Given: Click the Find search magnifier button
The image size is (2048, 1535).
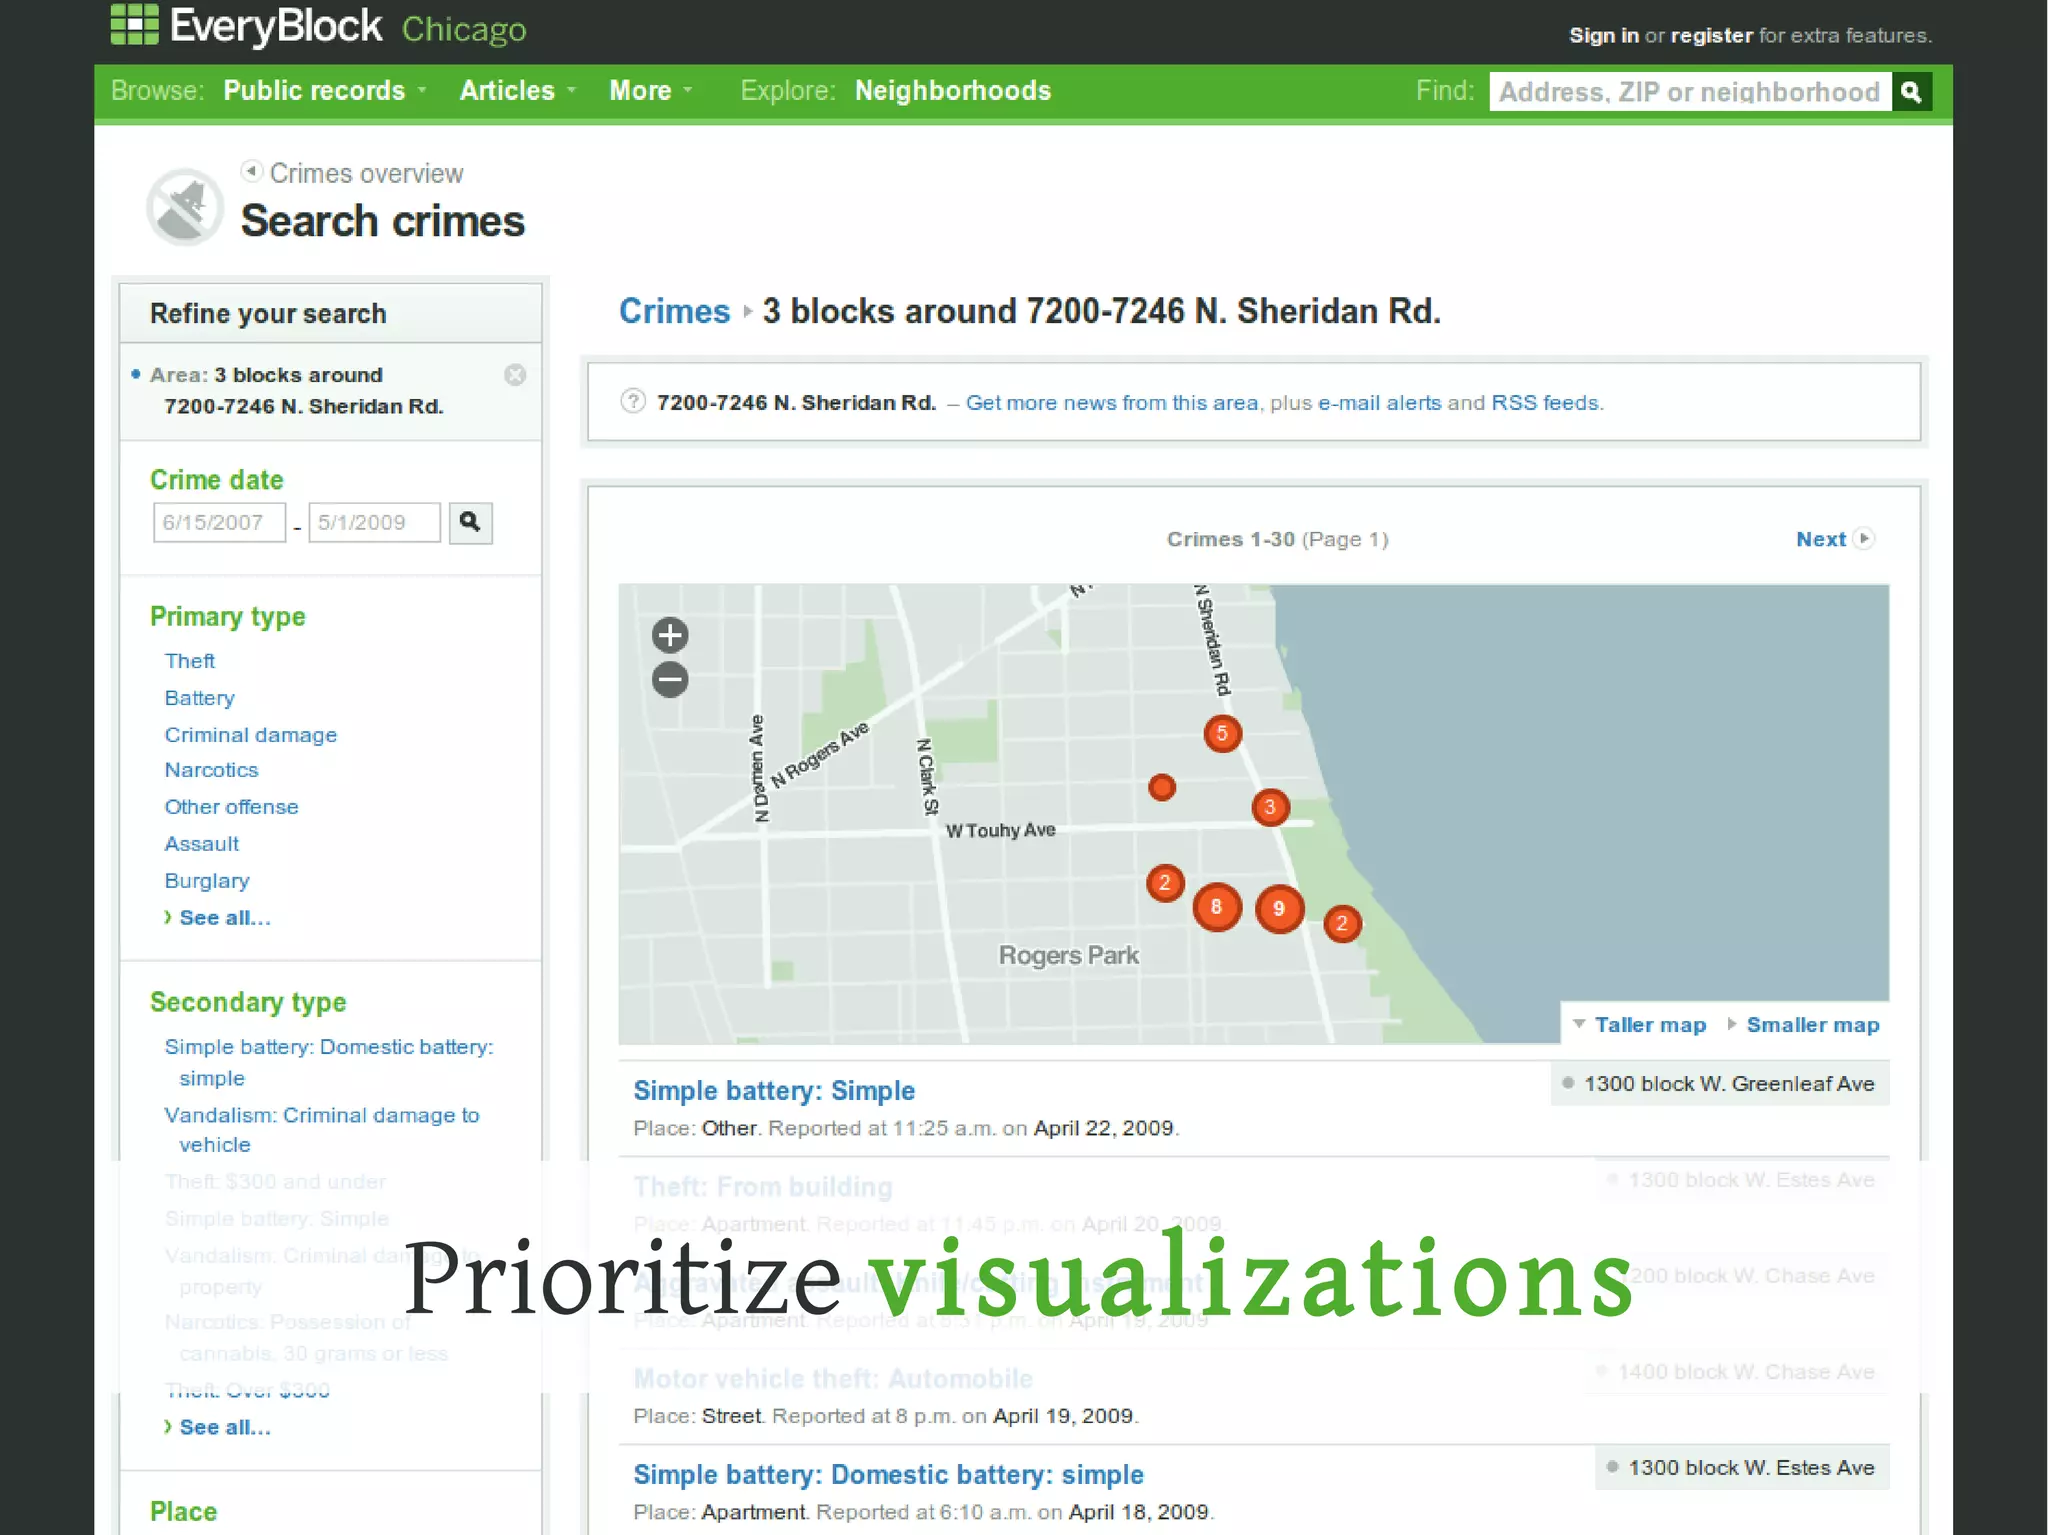Looking at the screenshot, I should pyautogui.click(x=1911, y=92).
